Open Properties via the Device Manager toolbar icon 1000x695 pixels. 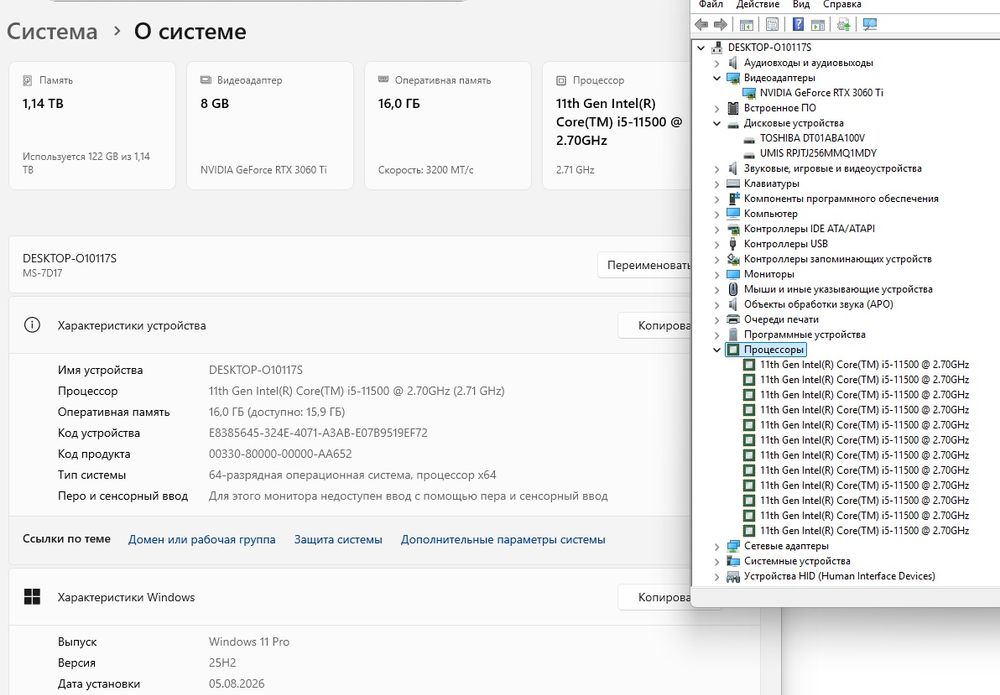(772, 24)
